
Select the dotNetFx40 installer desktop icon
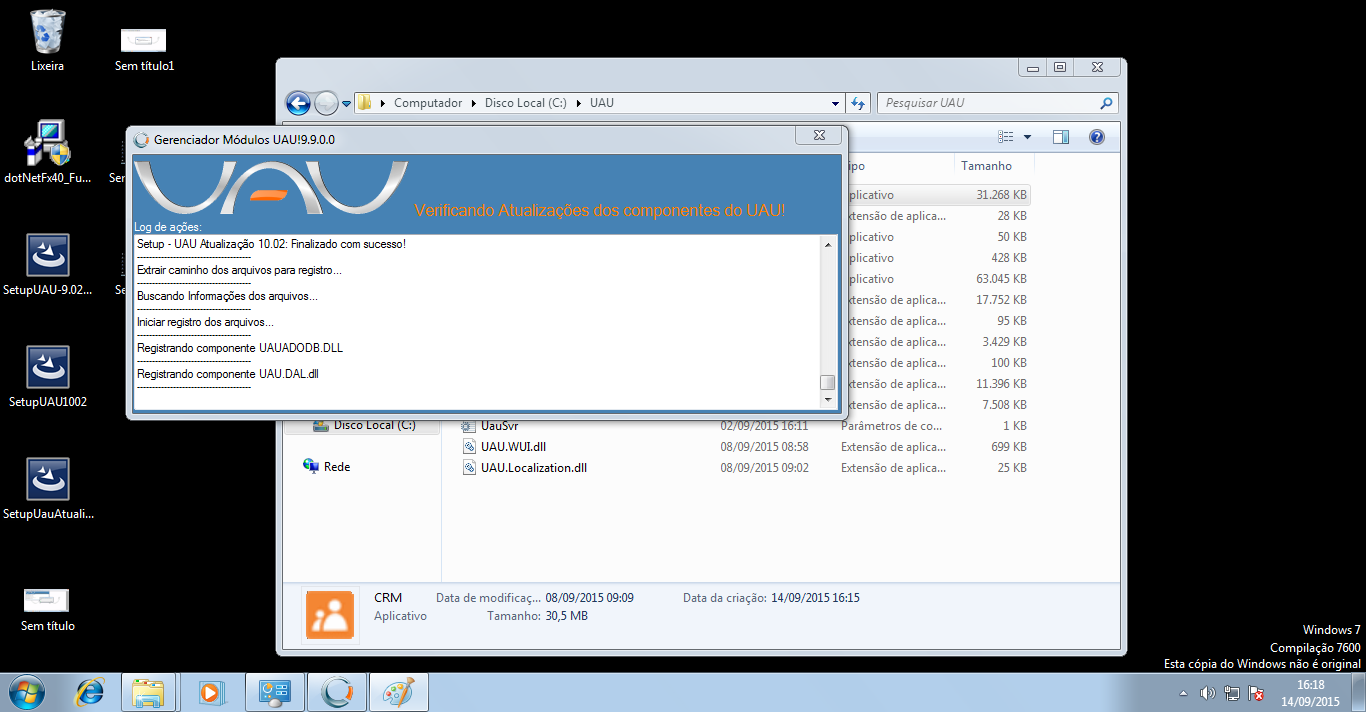[47, 144]
